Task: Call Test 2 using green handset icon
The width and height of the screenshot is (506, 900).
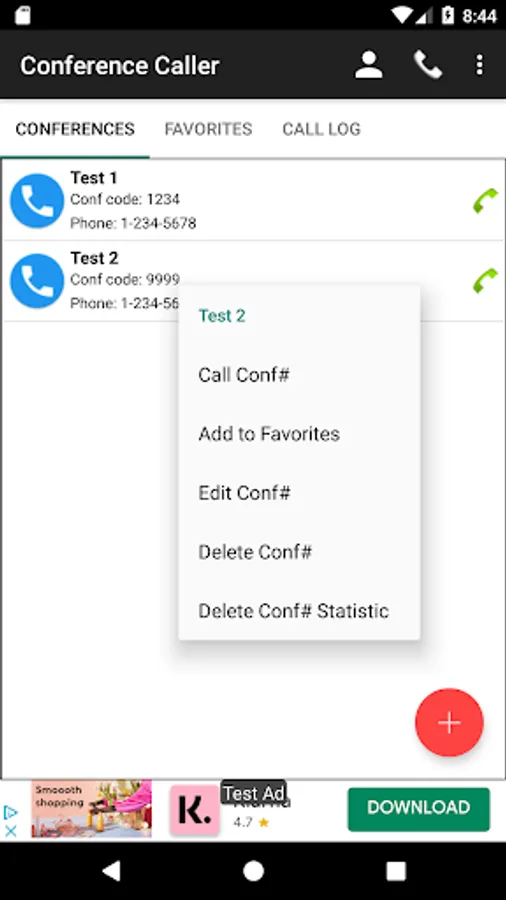Action: tap(485, 281)
